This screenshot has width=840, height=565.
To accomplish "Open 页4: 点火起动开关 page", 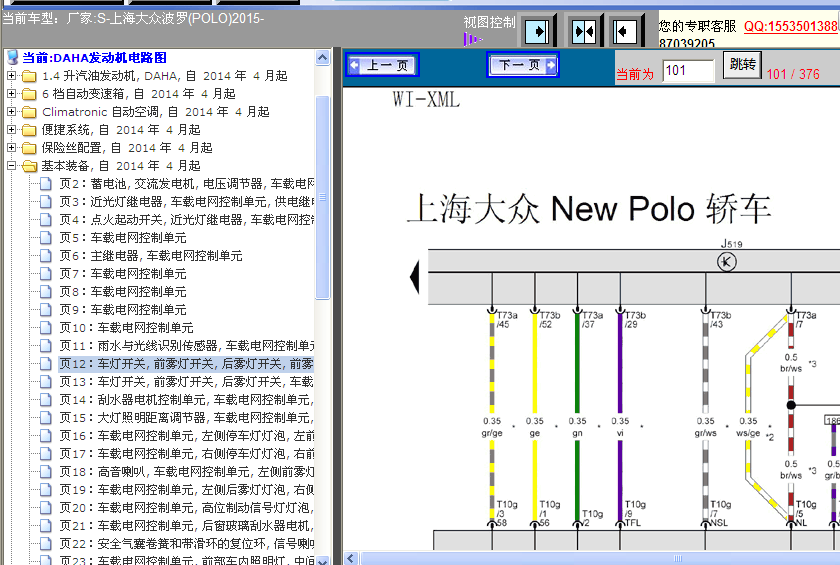I will [x=186, y=220].
